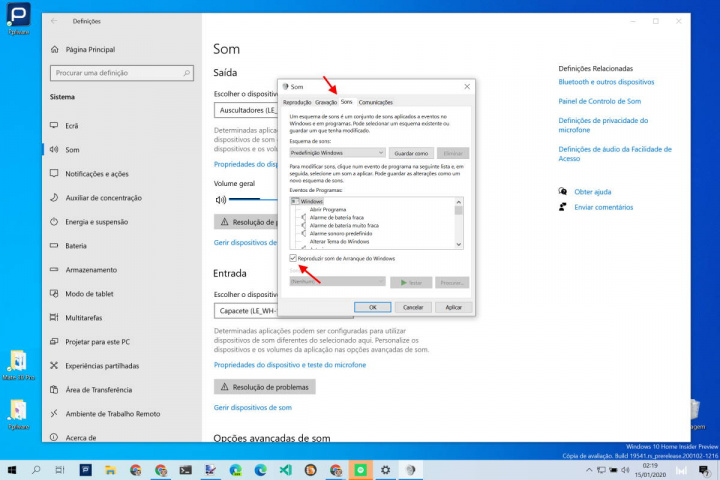Switch to the Comunicações tab
This screenshot has width=720, height=480.
(x=375, y=102)
